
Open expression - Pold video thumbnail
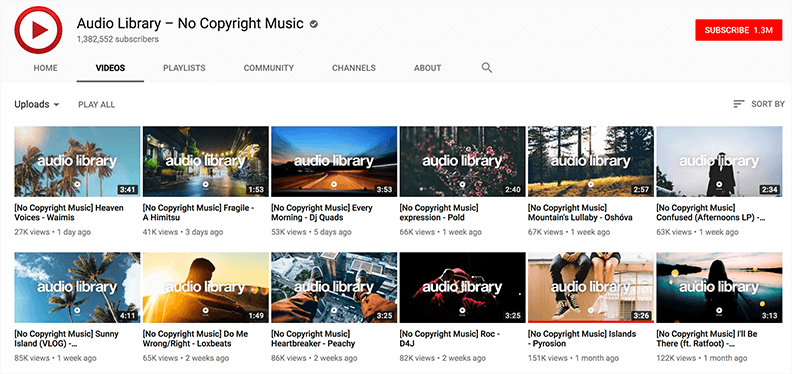[462, 161]
